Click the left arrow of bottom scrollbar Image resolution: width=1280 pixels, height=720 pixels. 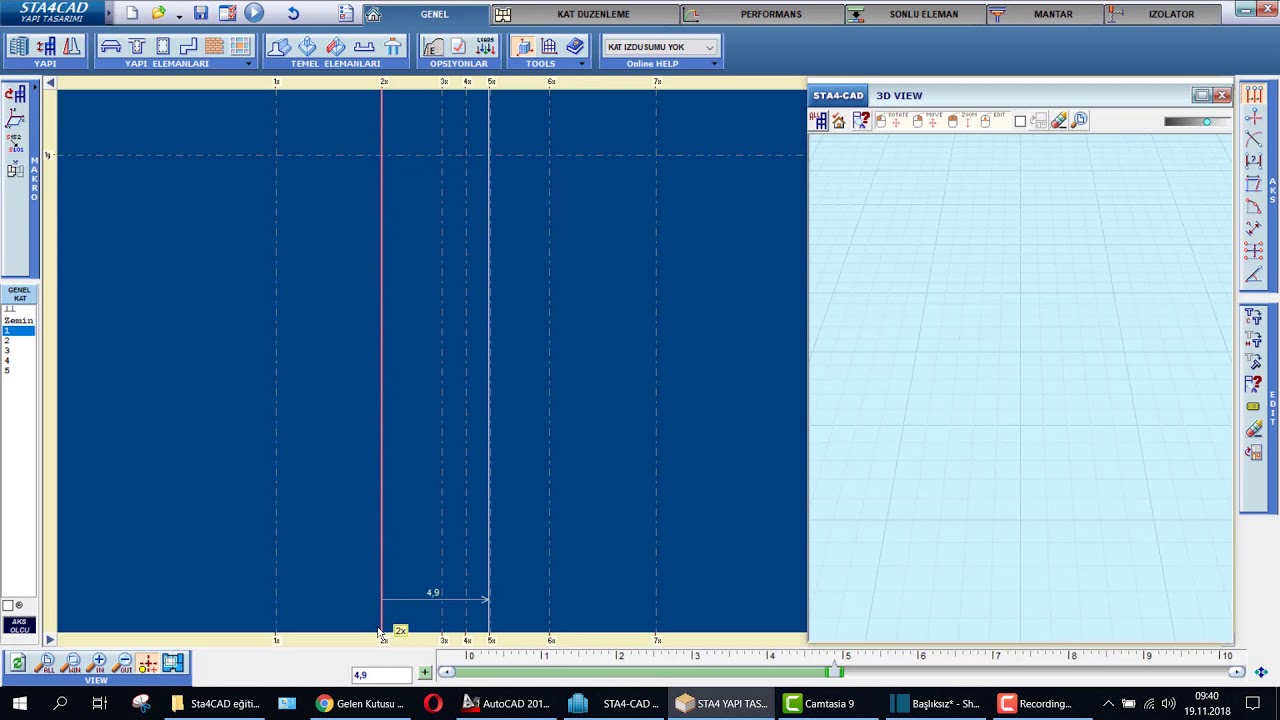click(x=448, y=672)
